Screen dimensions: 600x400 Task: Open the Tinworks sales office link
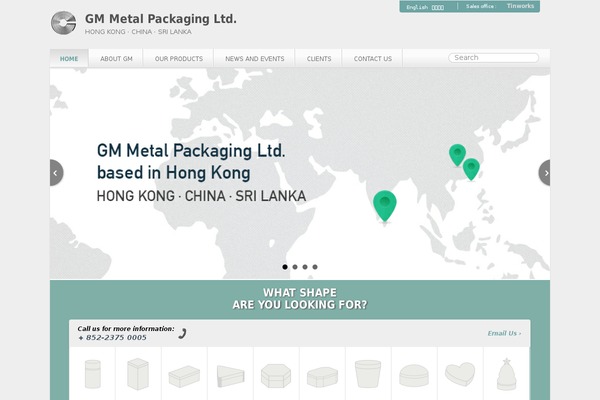click(x=520, y=6)
